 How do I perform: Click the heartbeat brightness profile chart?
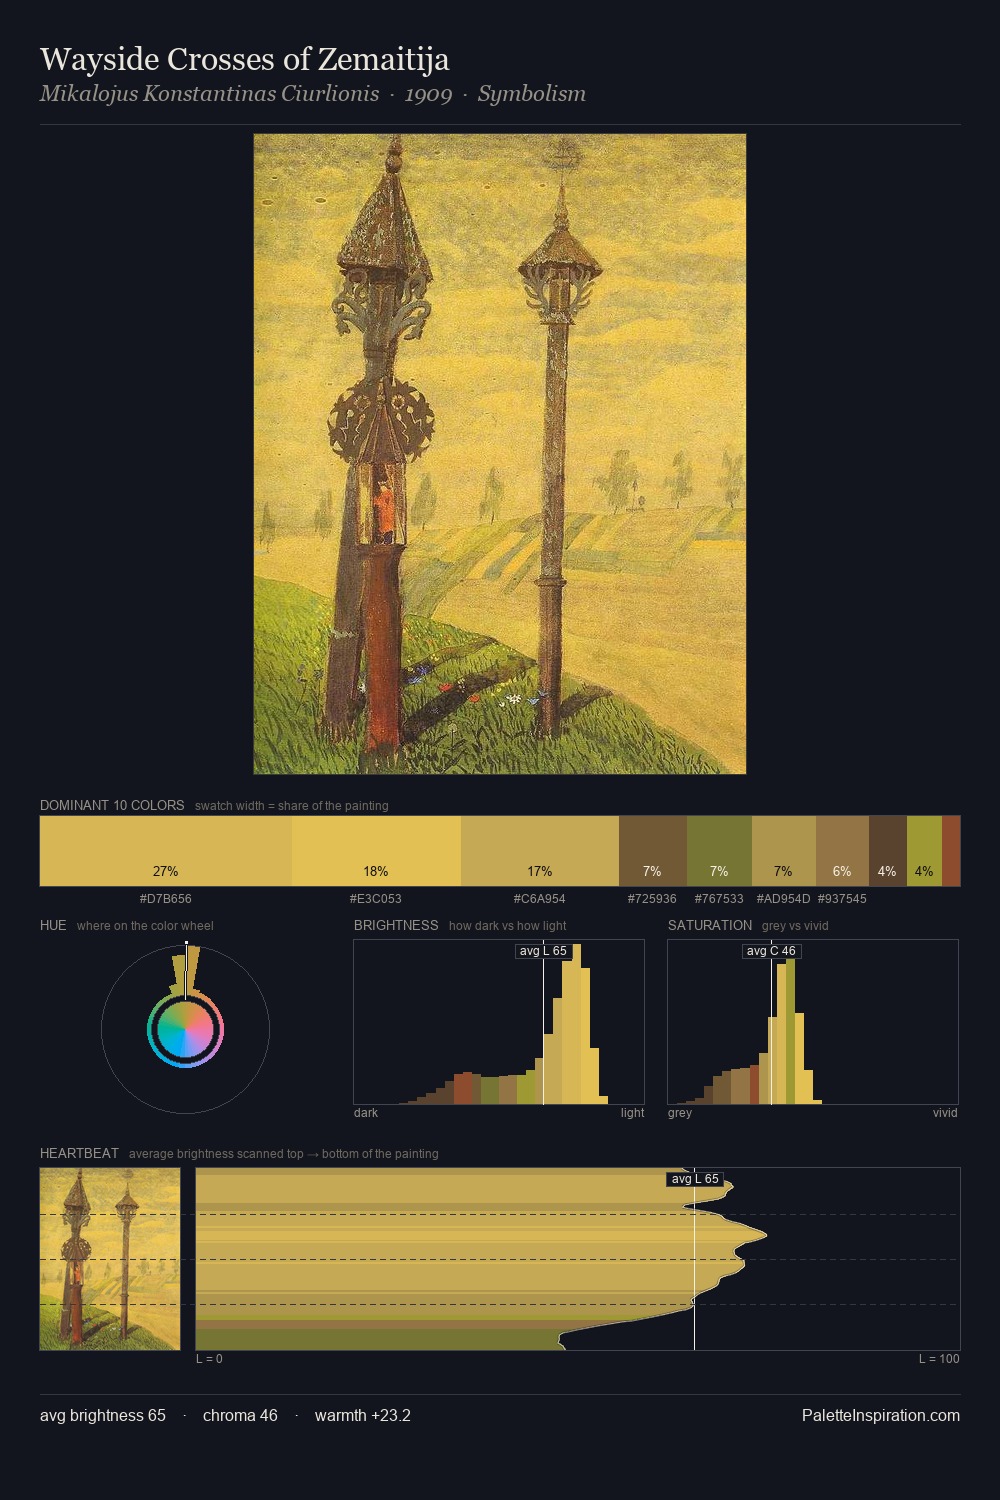578,1259
